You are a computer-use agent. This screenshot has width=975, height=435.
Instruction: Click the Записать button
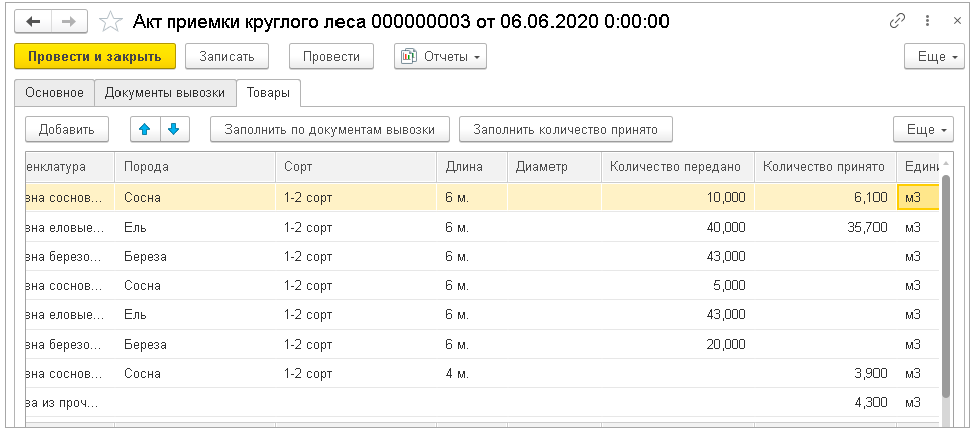click(x=233, y=57)
